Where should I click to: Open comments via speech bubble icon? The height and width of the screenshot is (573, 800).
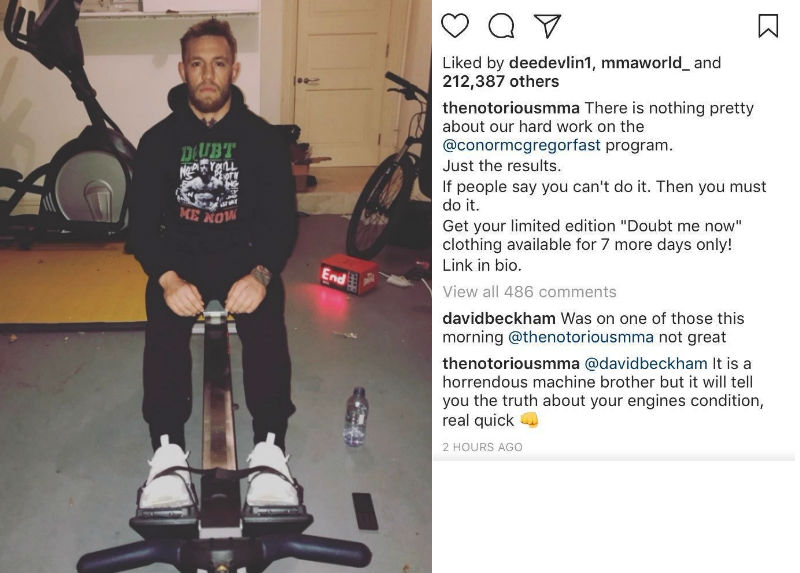(x=501, y=26)
